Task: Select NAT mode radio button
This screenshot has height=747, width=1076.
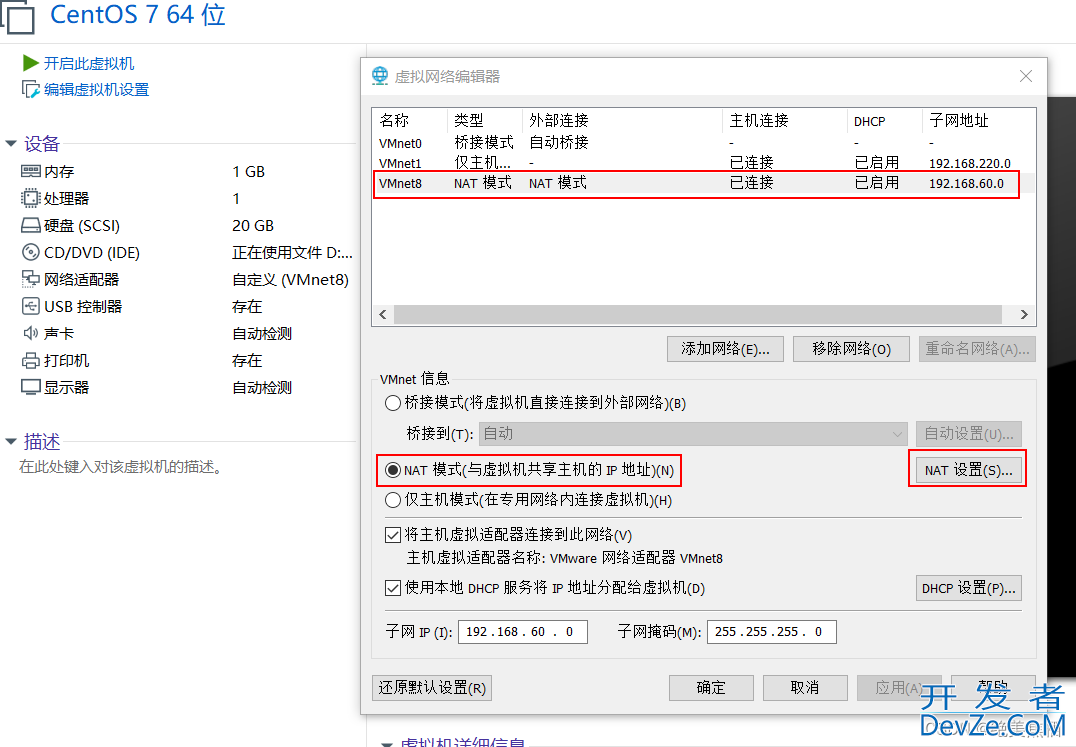Action: (393, 470)
